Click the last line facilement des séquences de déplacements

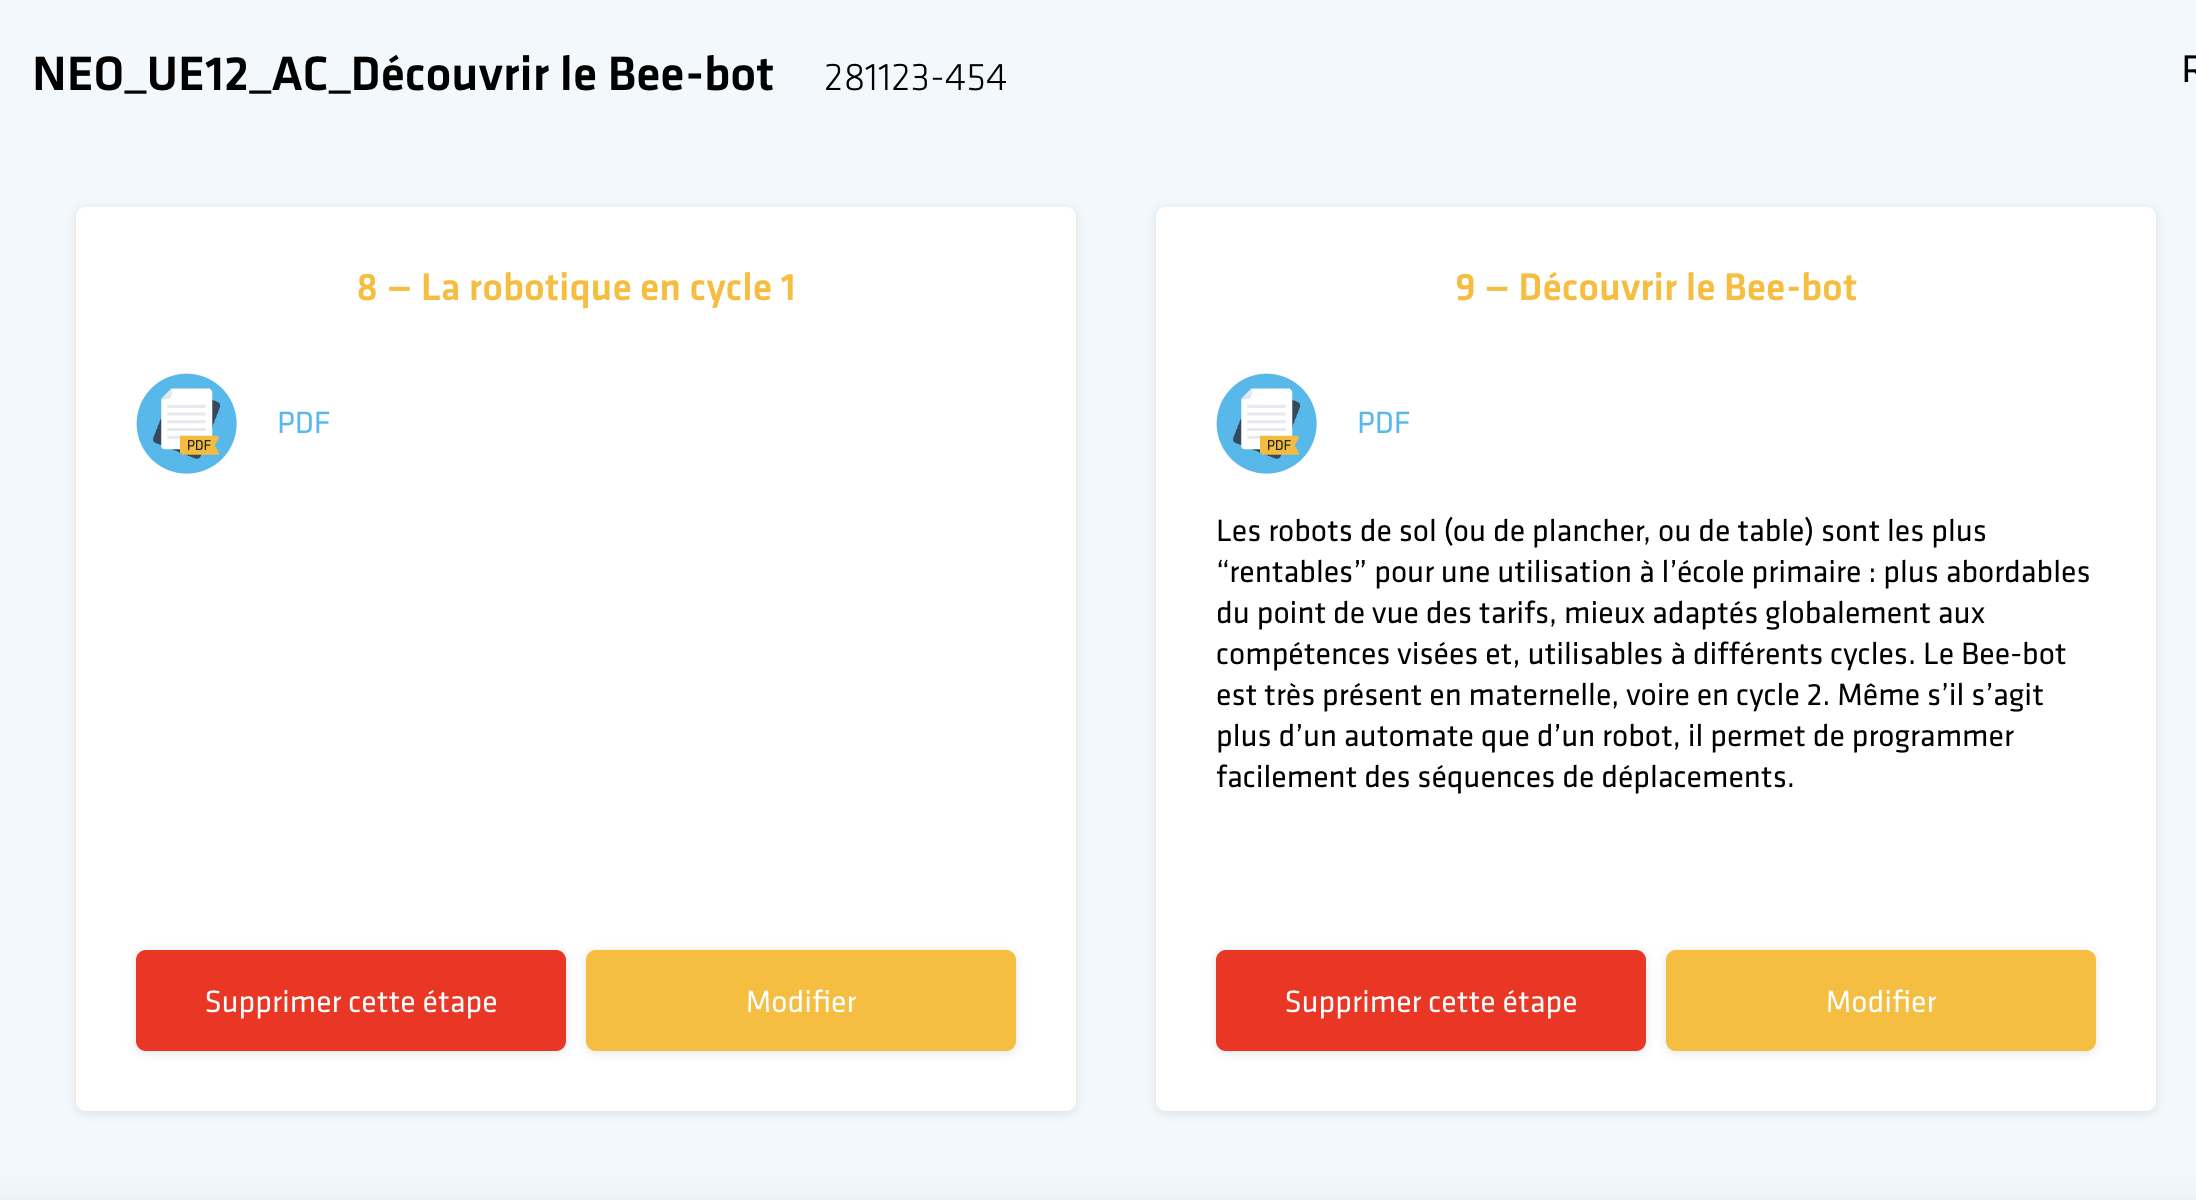(1505, 777)
